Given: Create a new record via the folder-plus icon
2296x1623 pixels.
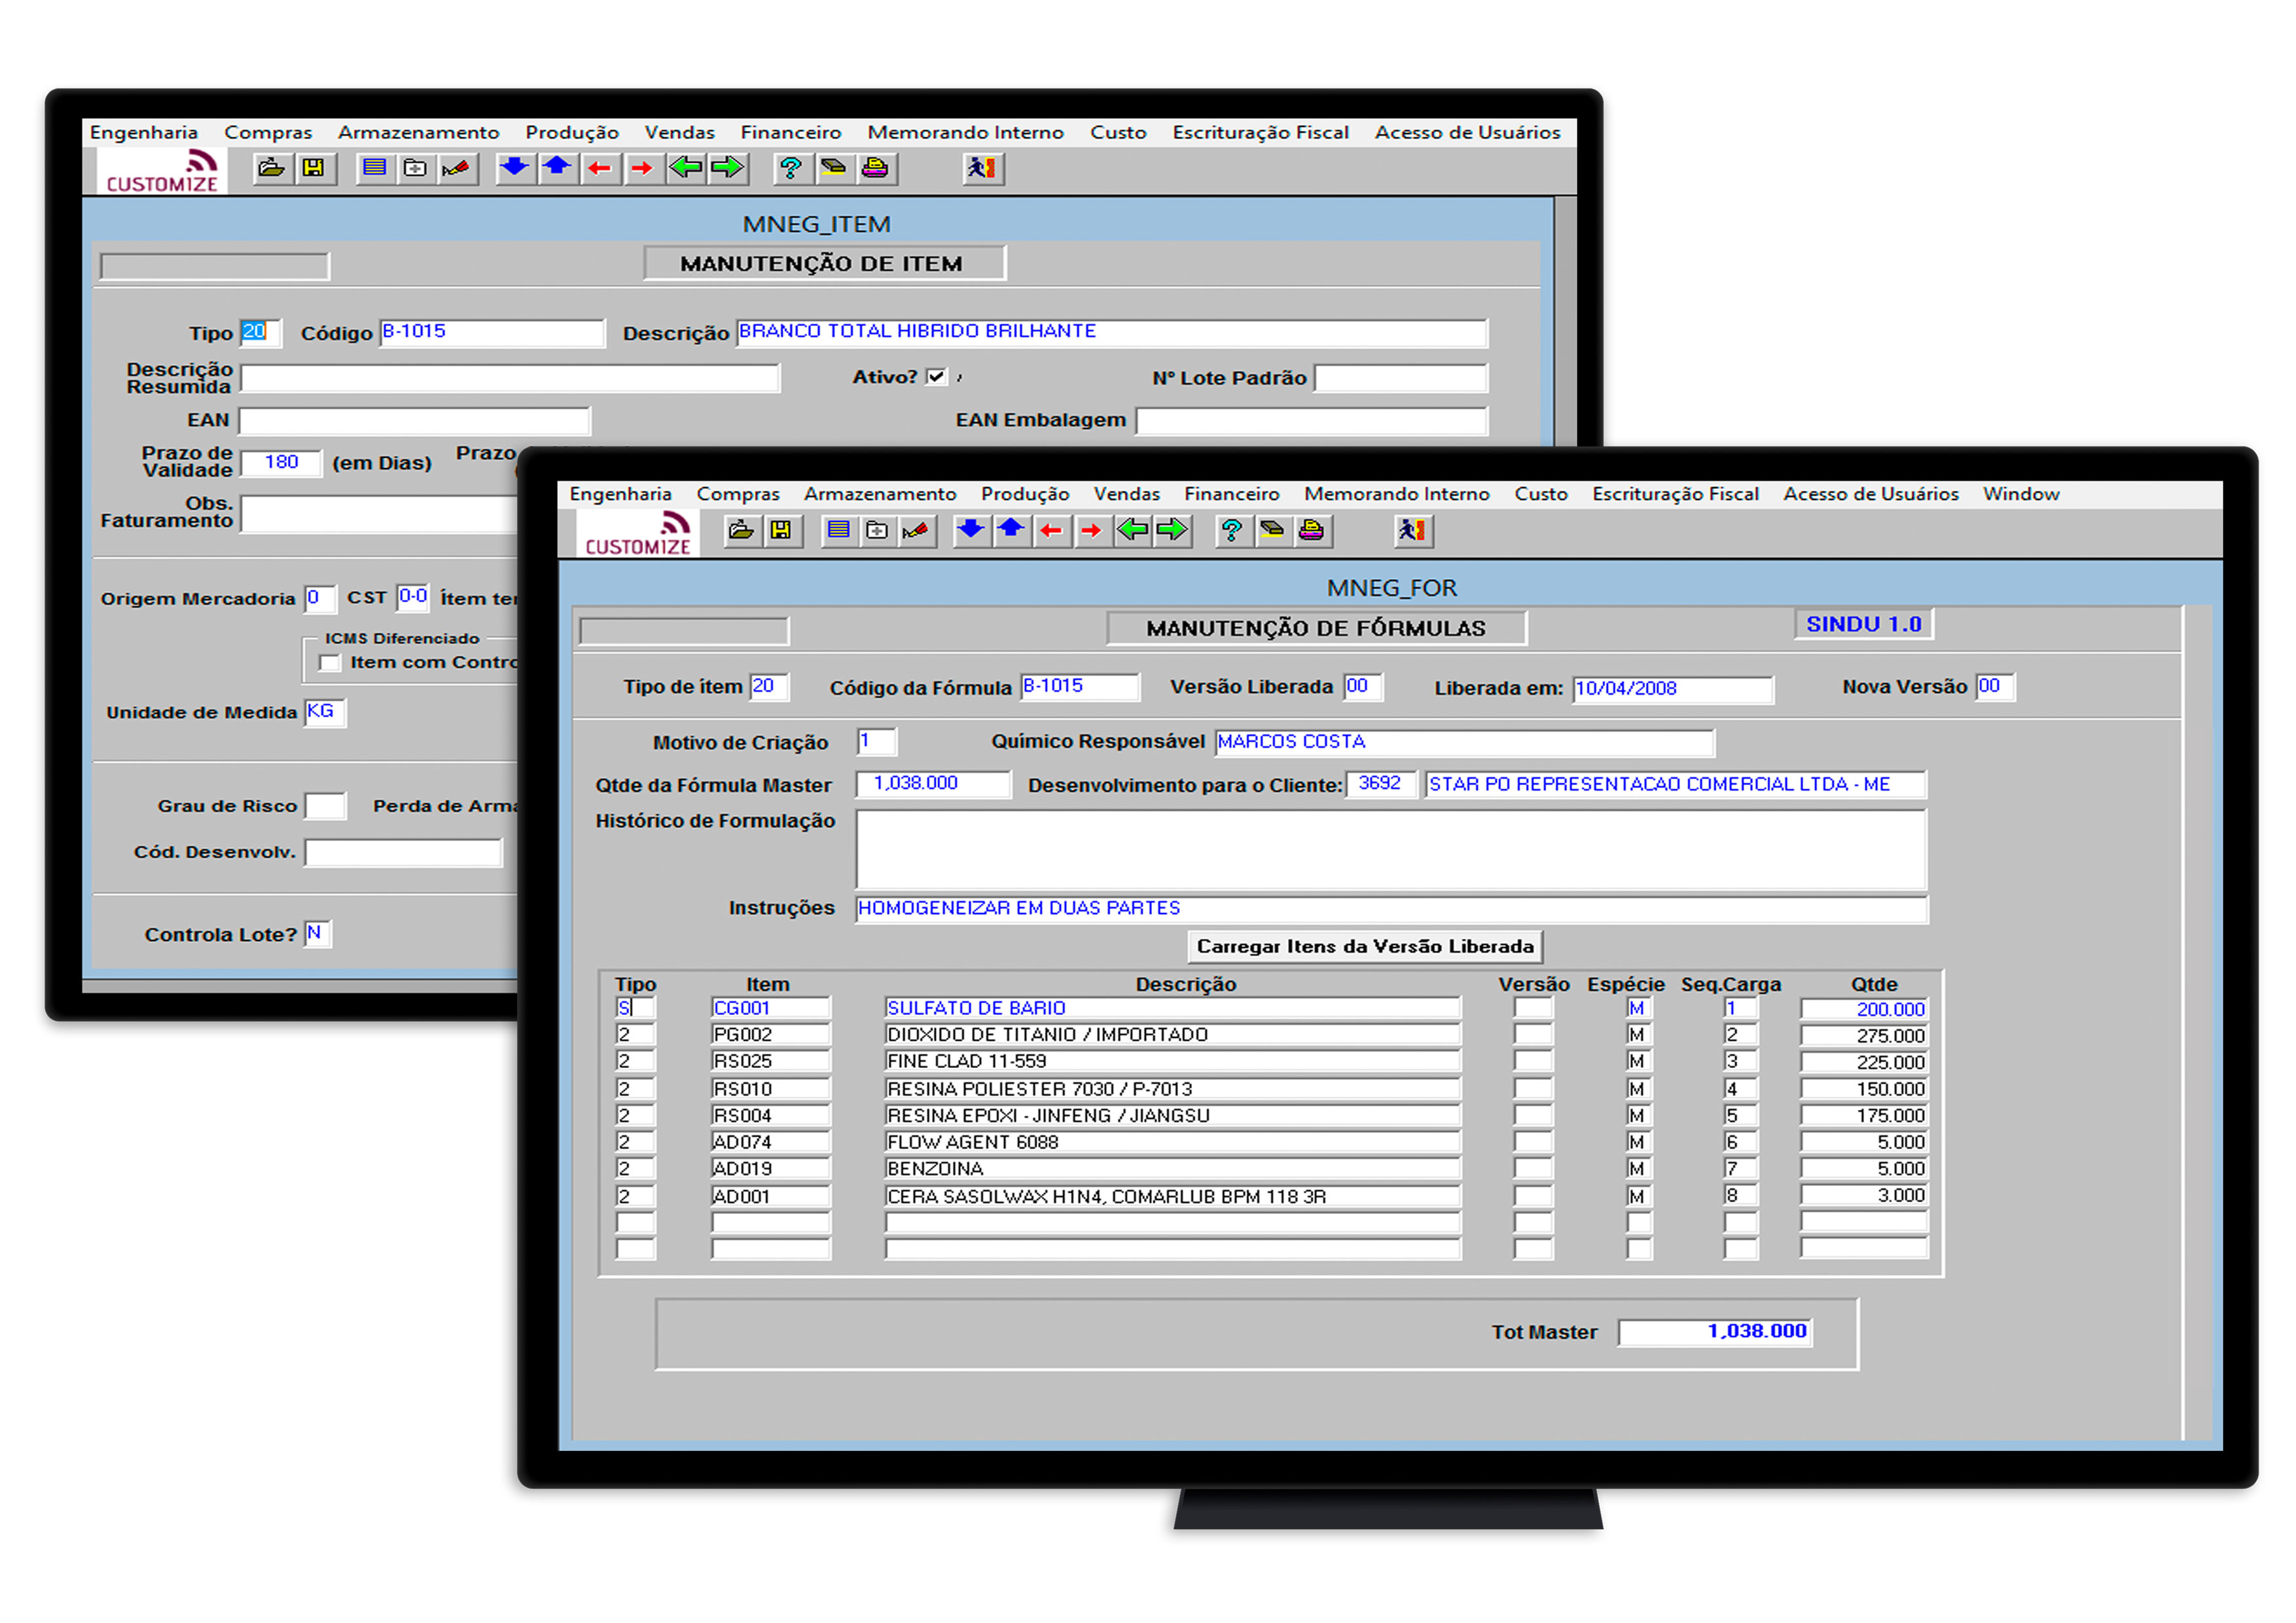Looking at the screenshot, I should (x=877, y=530).
